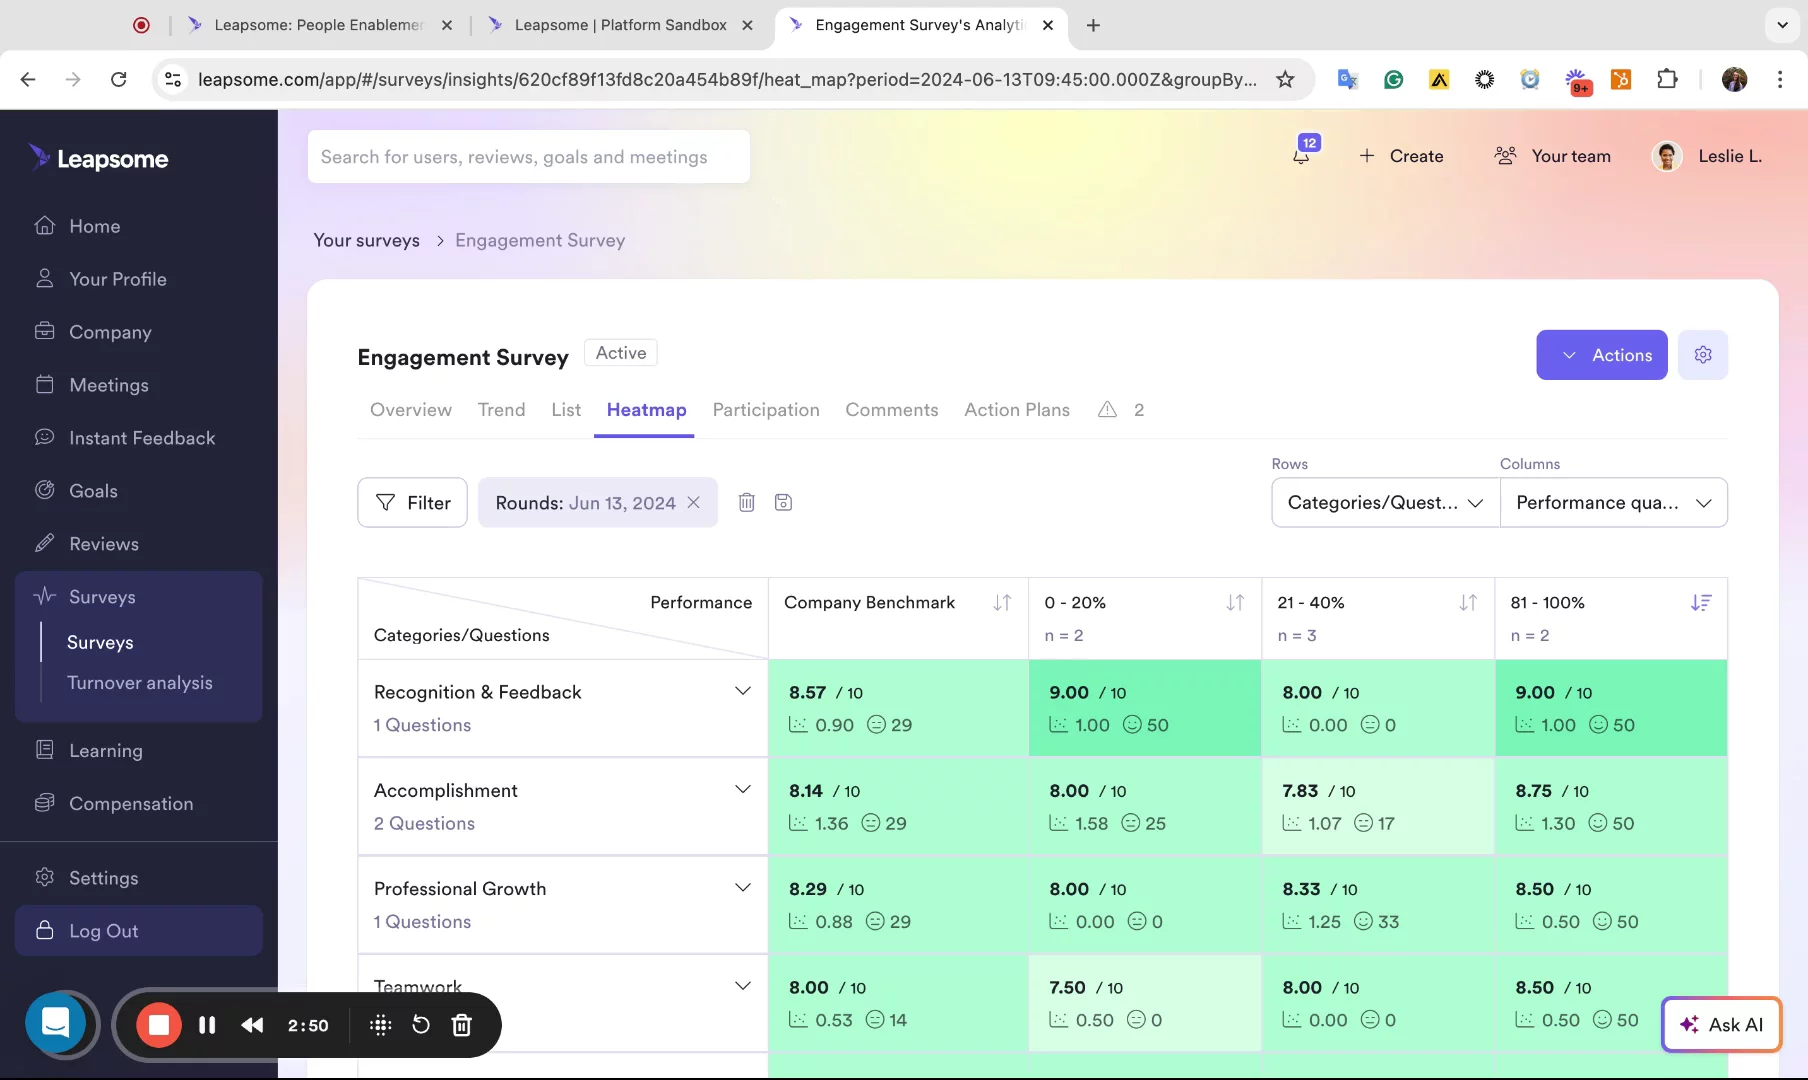Open Turnover analysis in the sidebar

pos(140,683)
